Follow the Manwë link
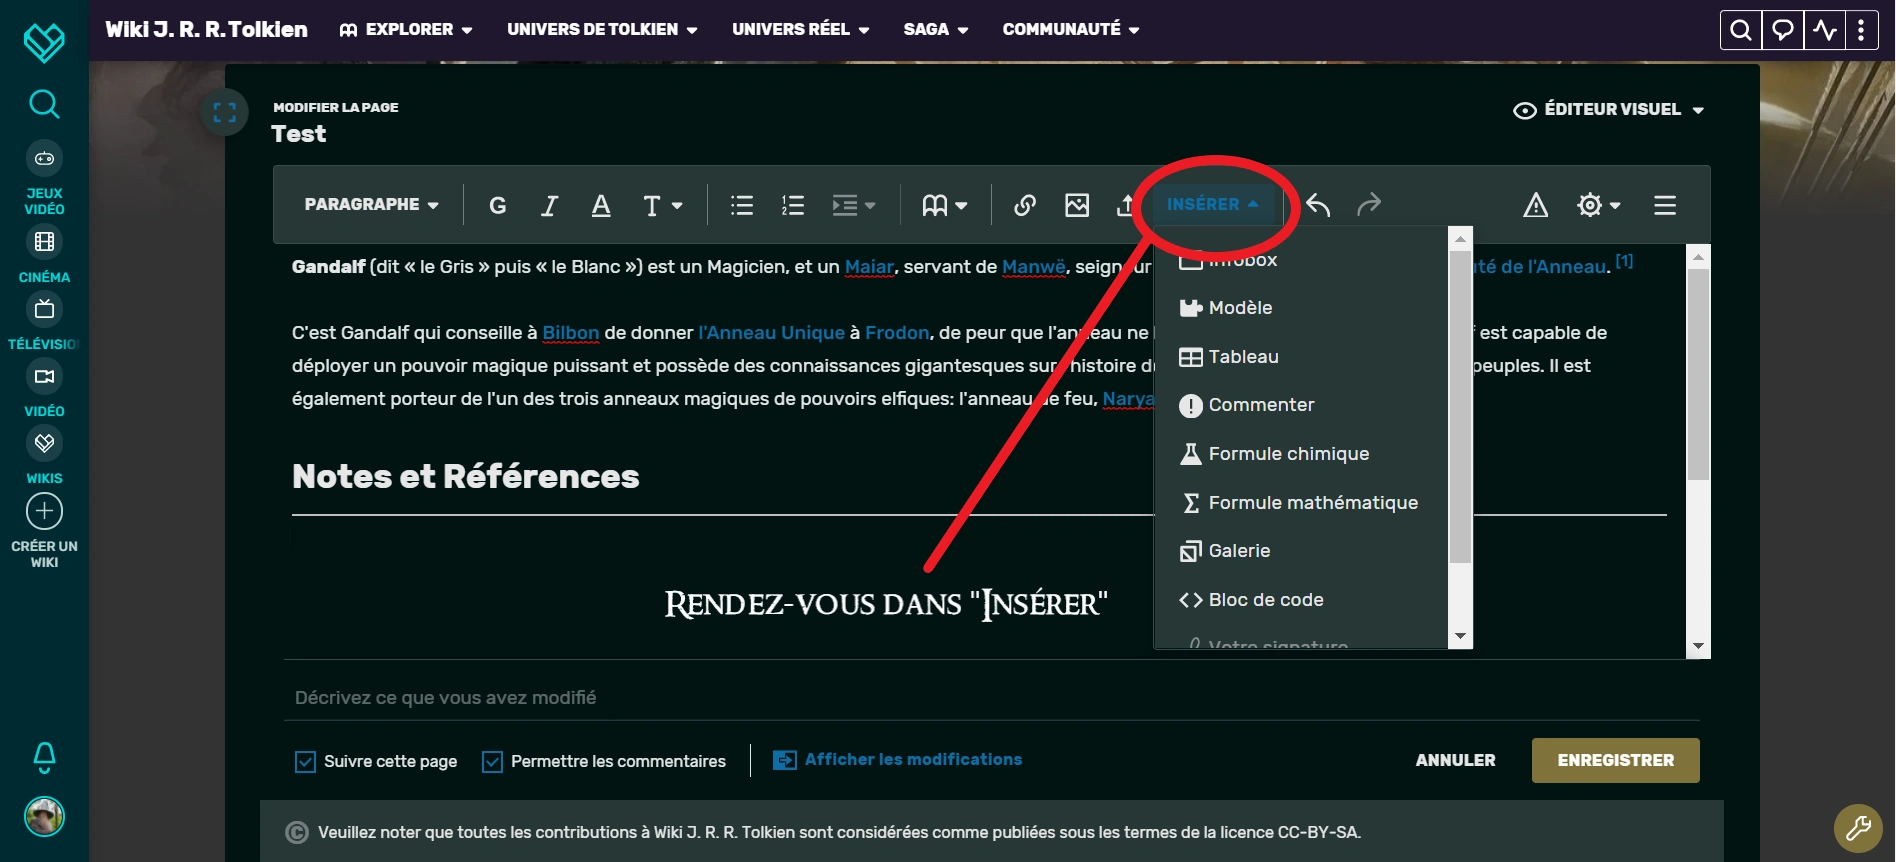The image size is (1896, 862). (1034, 267)
